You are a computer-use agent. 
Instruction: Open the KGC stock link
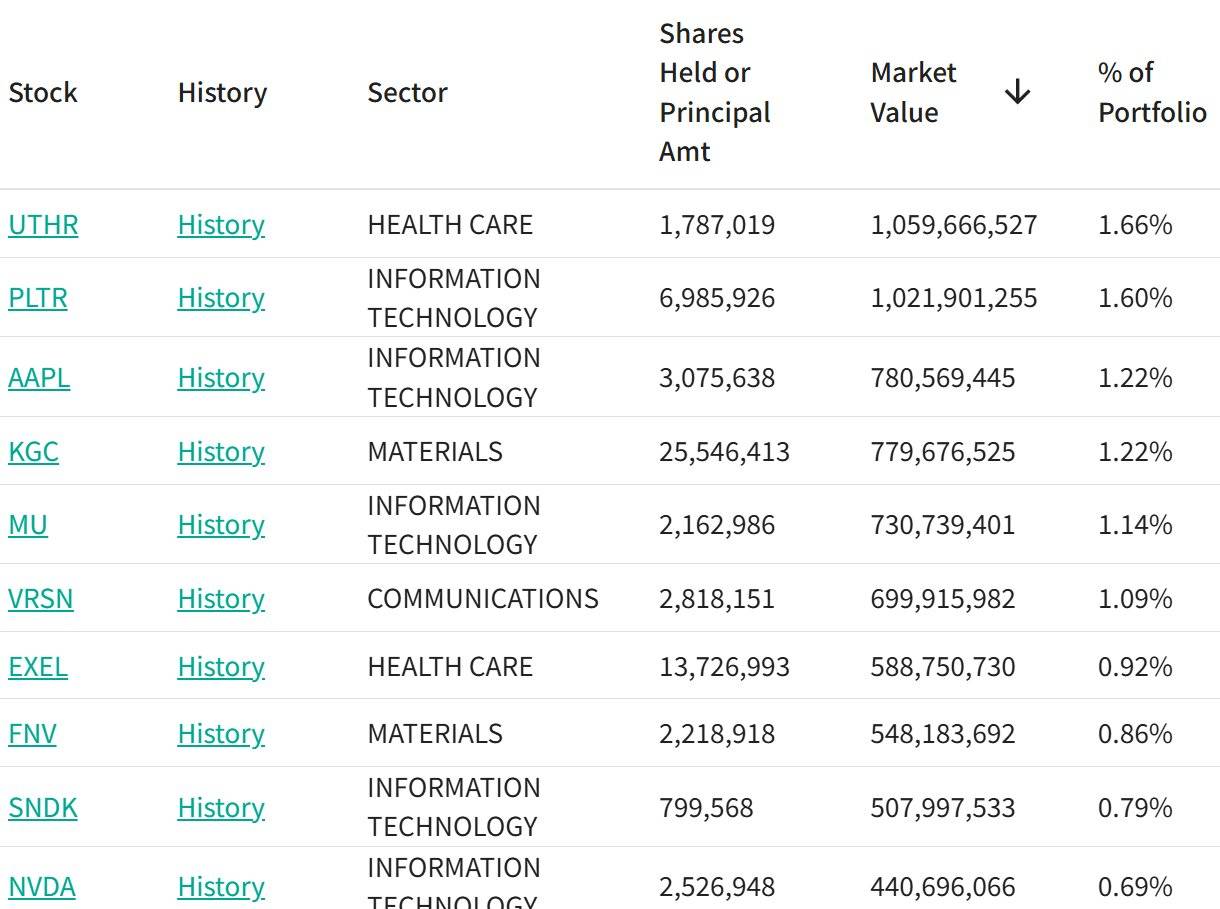pos(33,452)
